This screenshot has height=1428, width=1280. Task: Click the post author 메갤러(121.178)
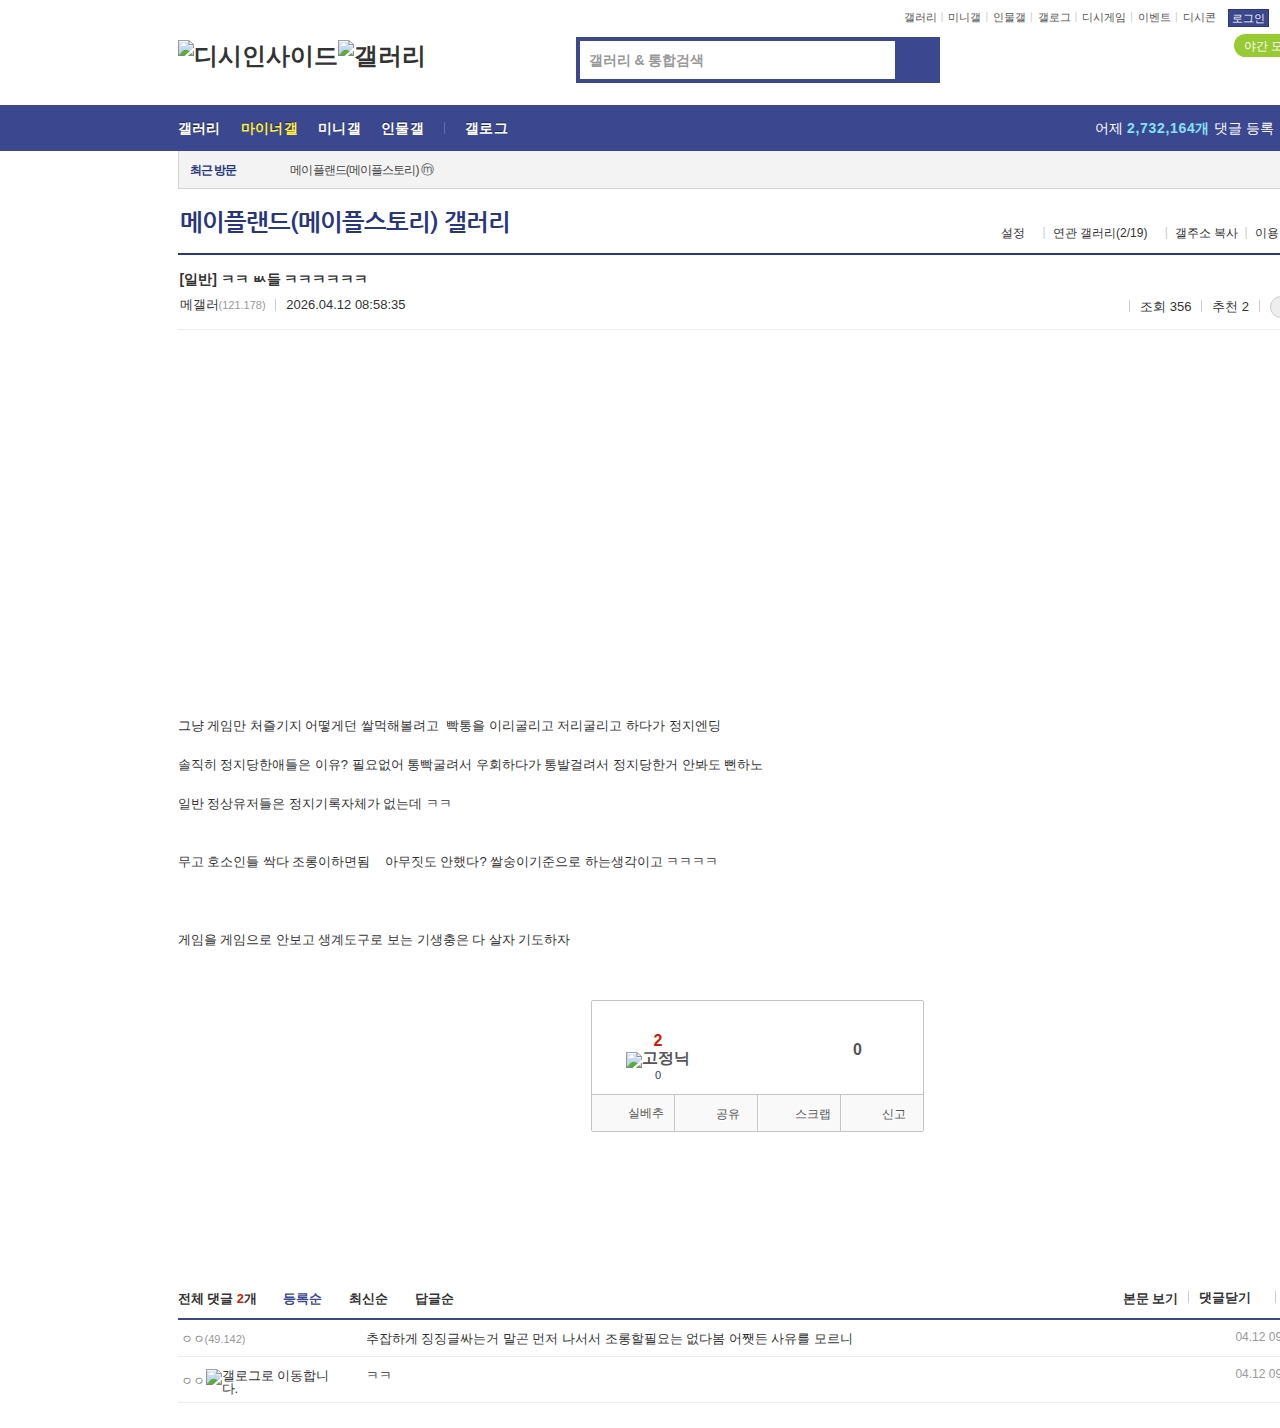(223, 305)
